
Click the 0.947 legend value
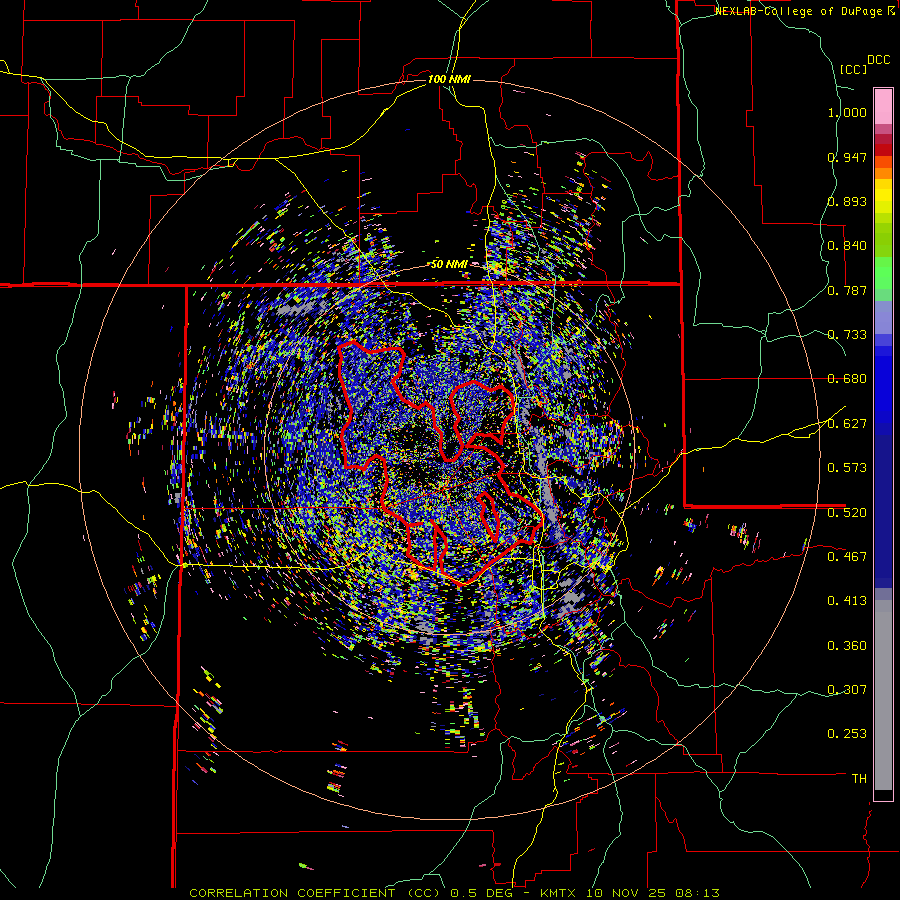(x=847, y=157)
